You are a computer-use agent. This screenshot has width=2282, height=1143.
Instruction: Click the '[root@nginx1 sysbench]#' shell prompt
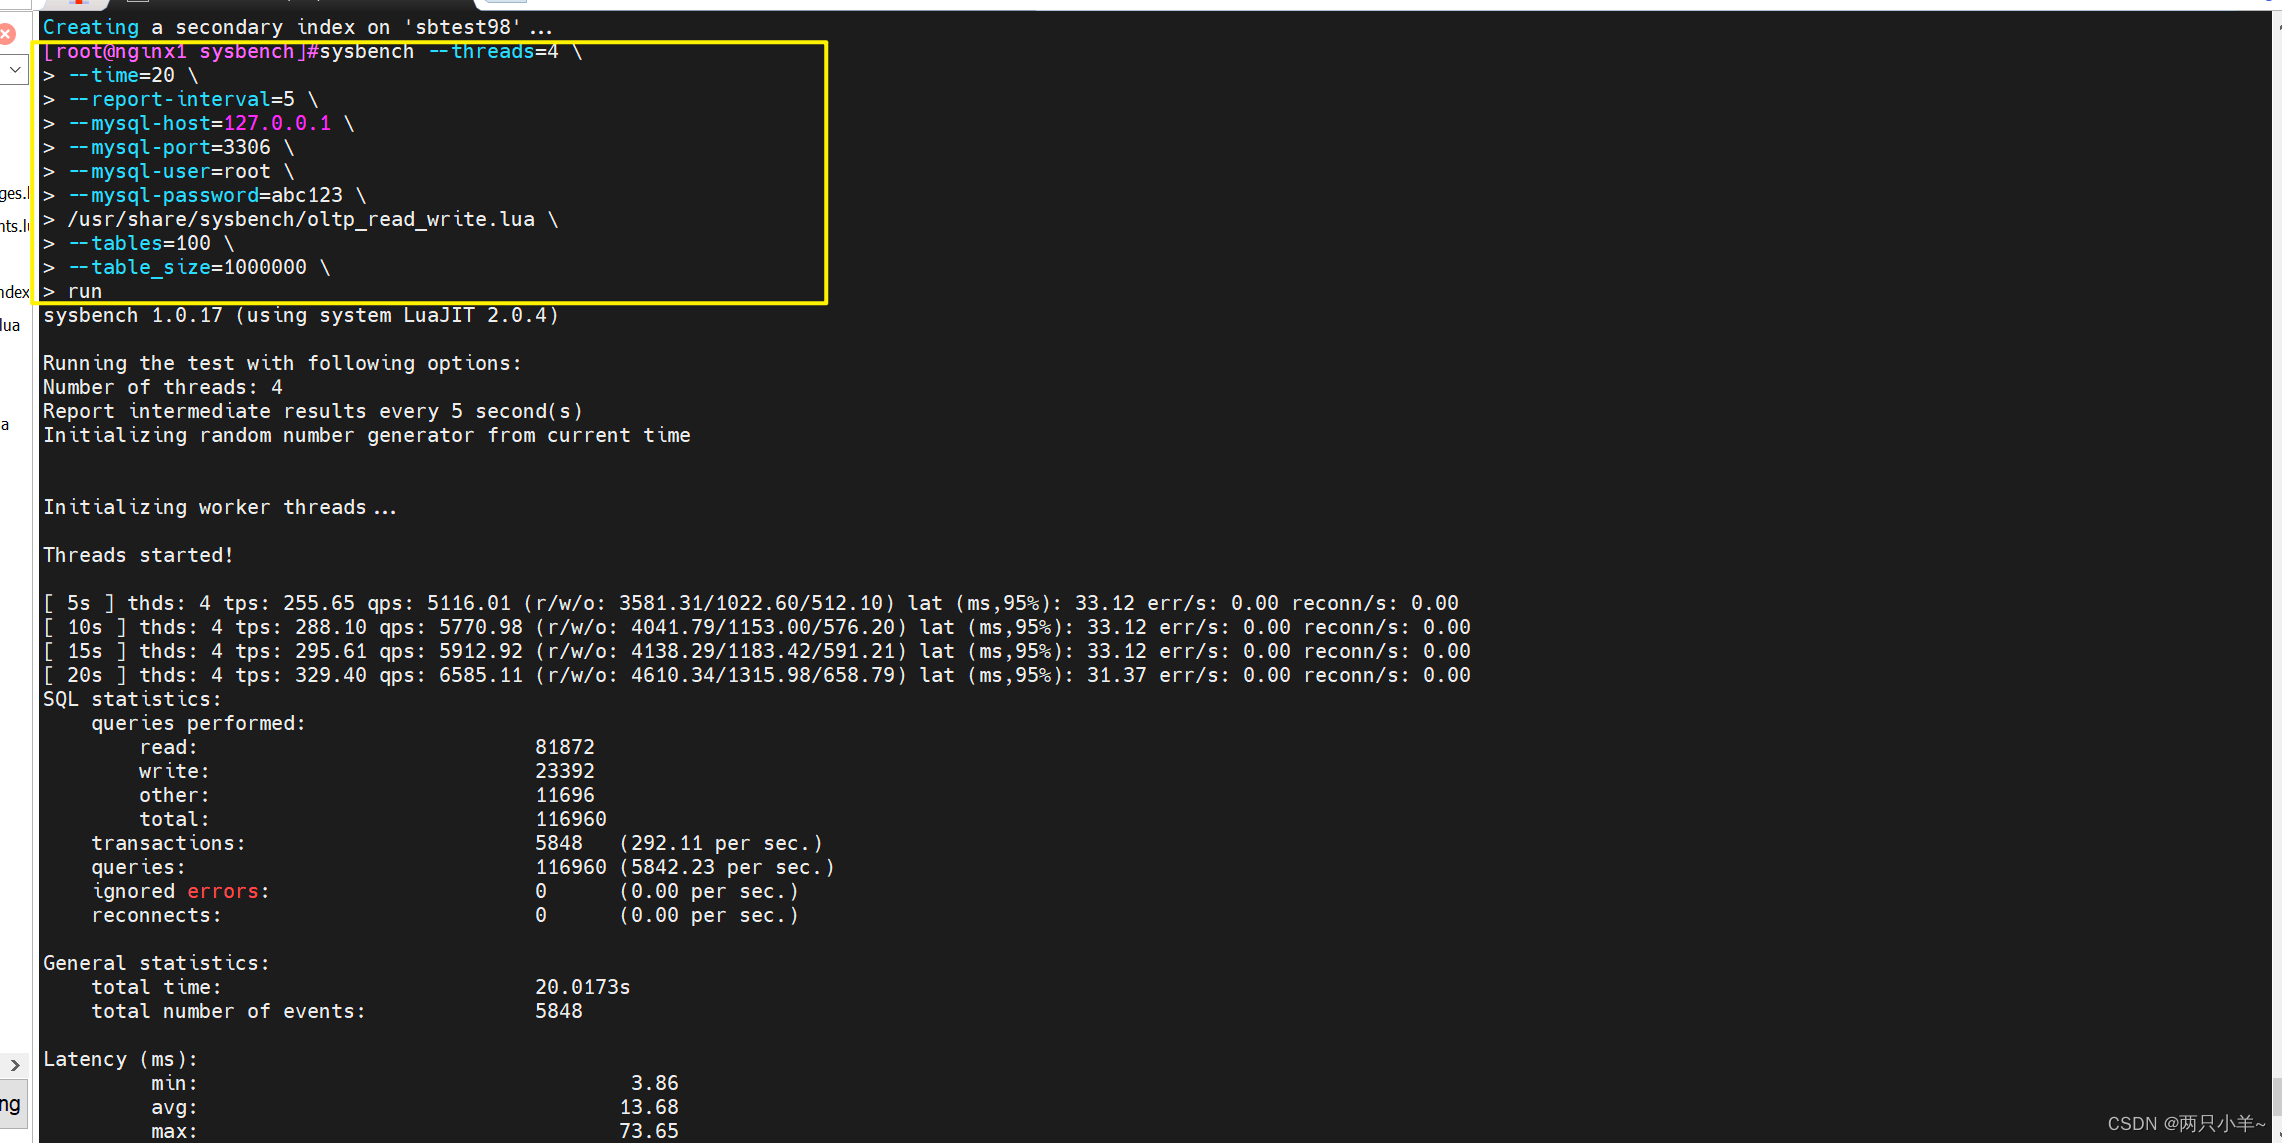pyautogui.click(x=180, y=51)
